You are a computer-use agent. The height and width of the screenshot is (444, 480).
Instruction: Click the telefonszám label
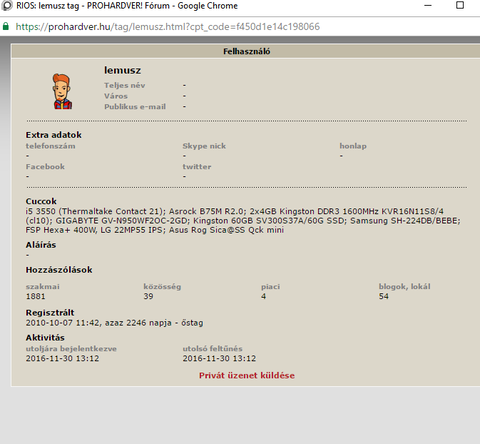click(51, 146)
